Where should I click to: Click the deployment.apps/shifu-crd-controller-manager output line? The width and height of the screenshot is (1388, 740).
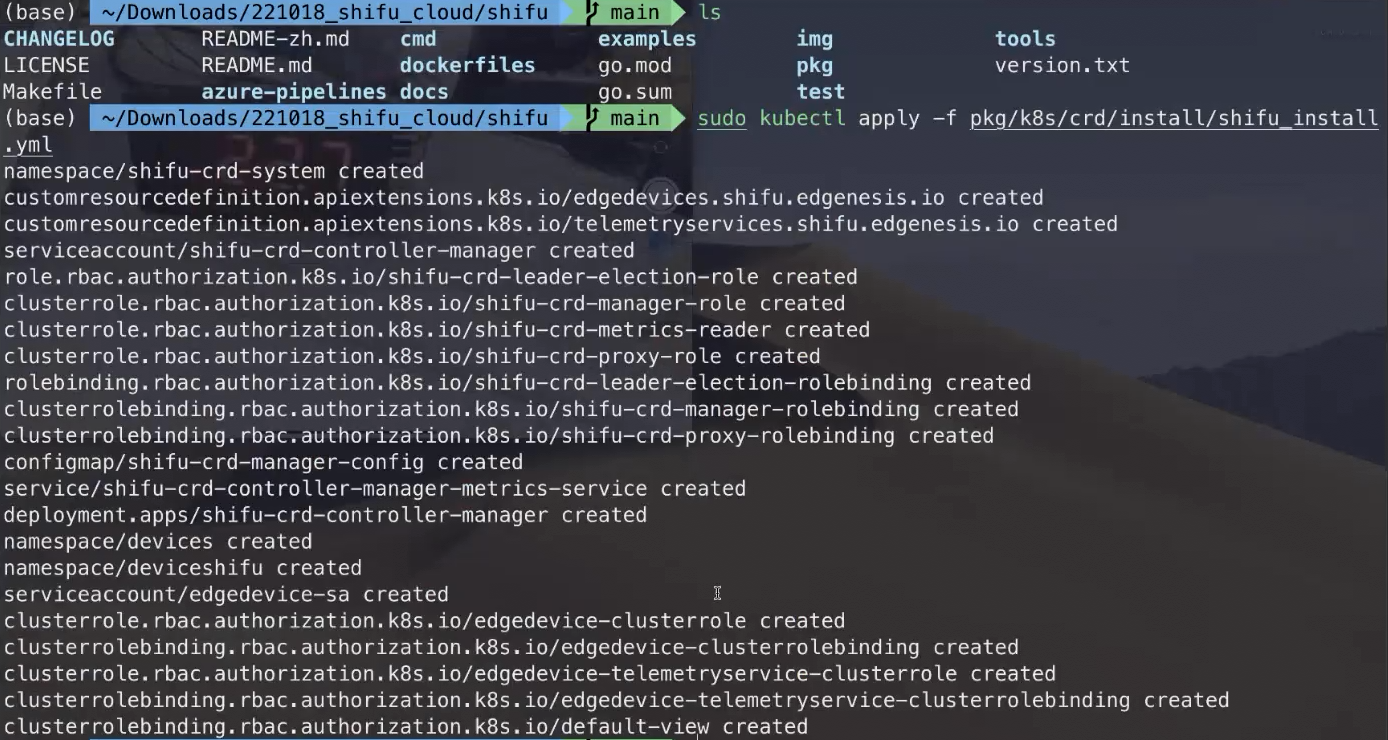pyautogui.click(x=325, y=515)
